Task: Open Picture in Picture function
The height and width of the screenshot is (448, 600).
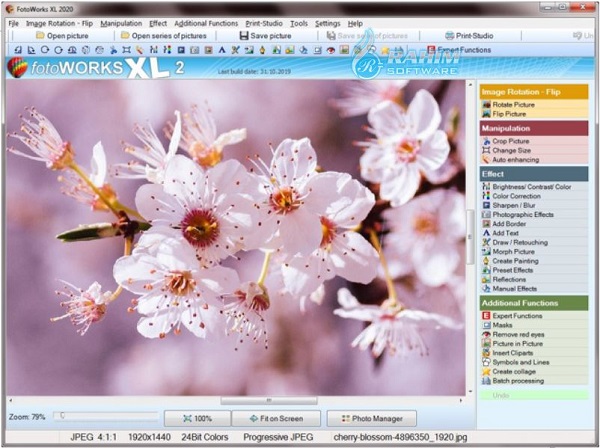Action: pos(534,344)
